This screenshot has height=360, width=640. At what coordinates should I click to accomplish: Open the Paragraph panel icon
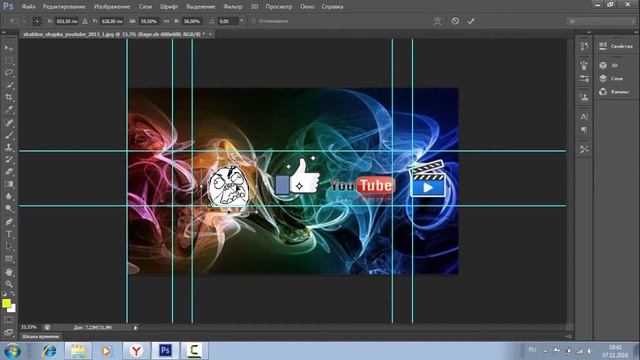(584, 130)
